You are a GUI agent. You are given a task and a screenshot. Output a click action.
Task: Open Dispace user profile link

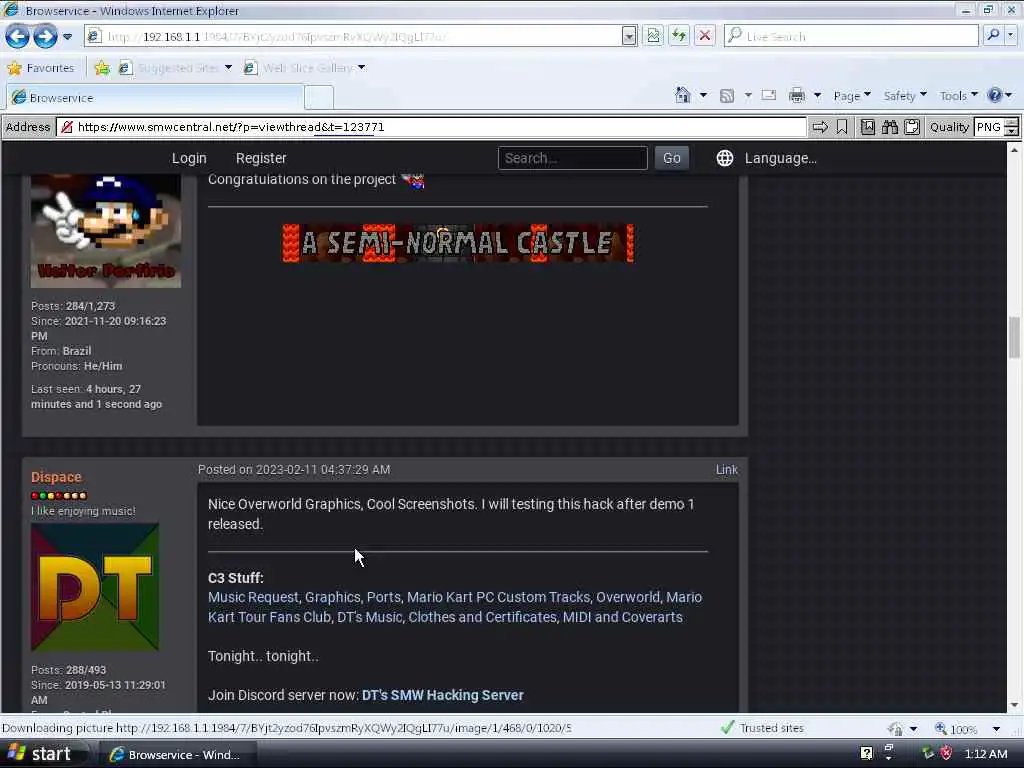coord(56,477)
